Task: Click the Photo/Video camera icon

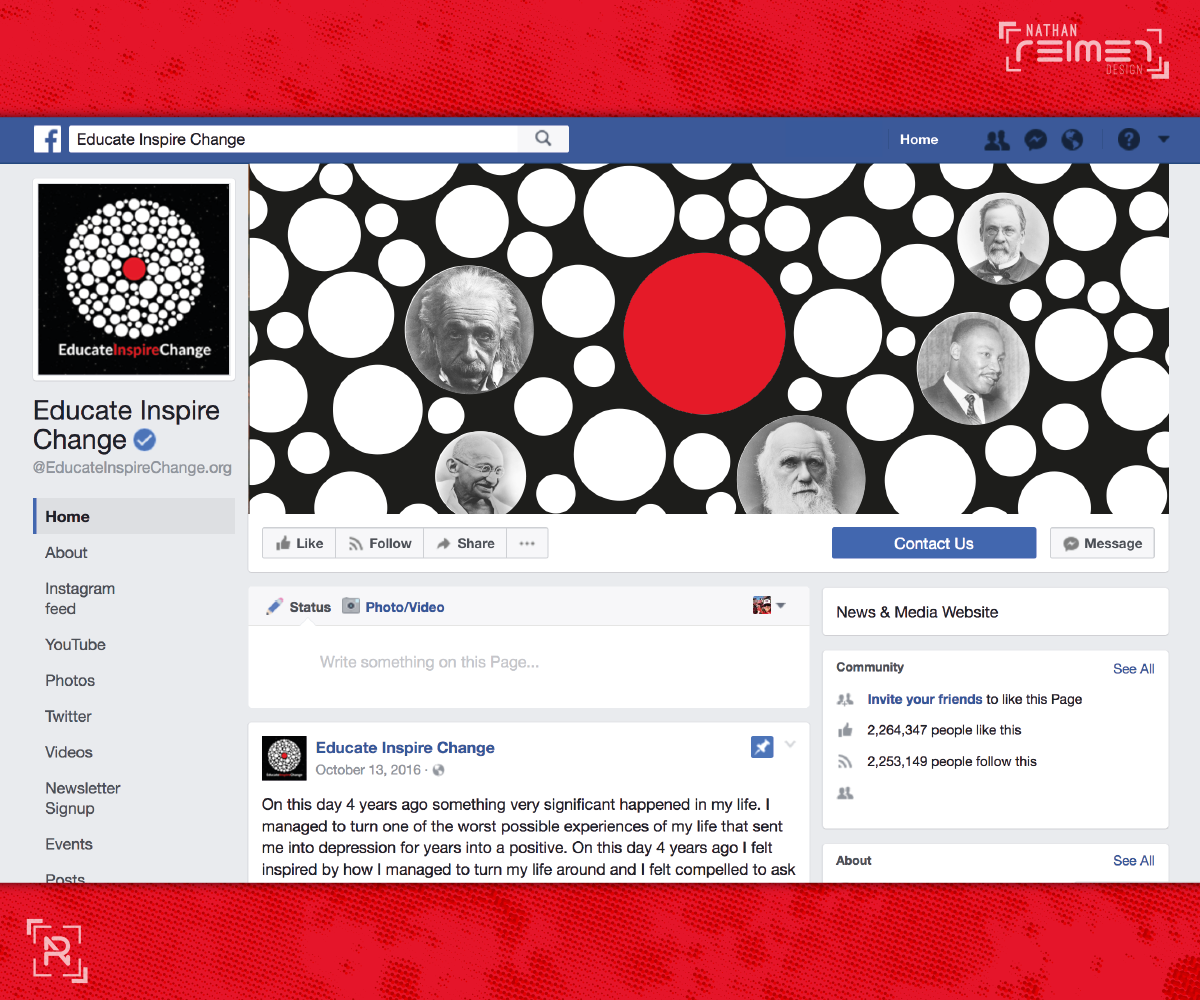Action: 351,606
